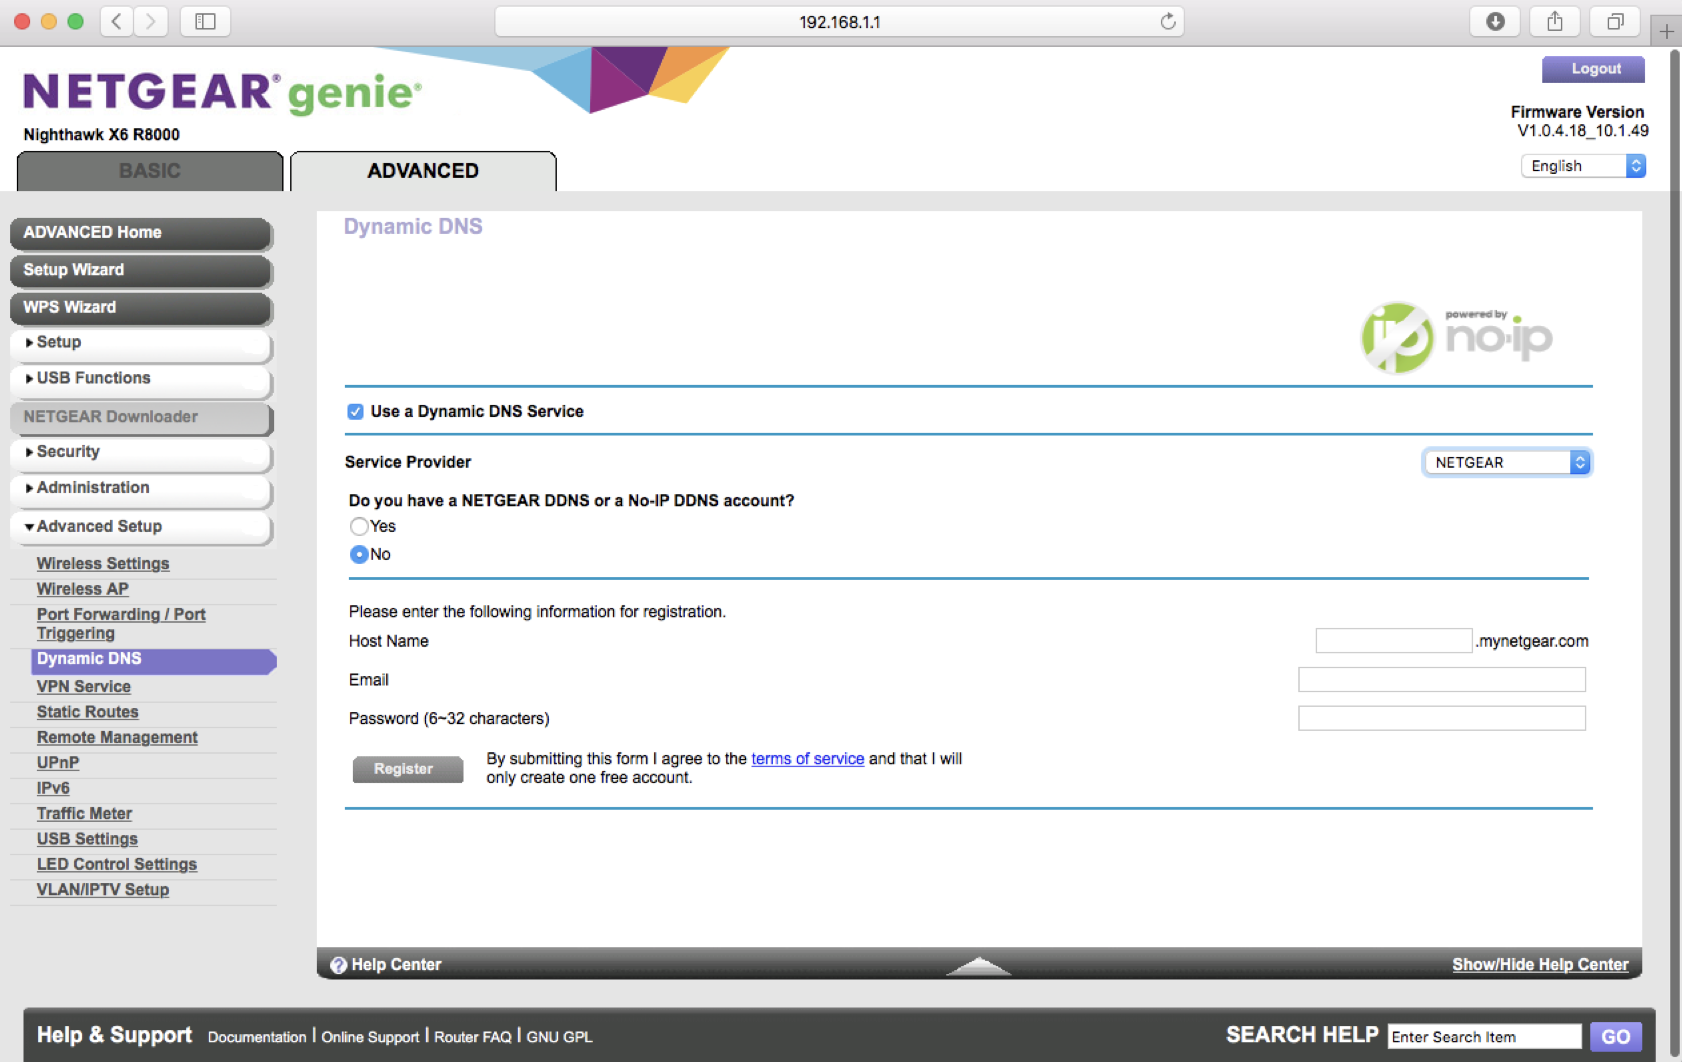Click the Enter Search Item field

pos(1484,1037)
